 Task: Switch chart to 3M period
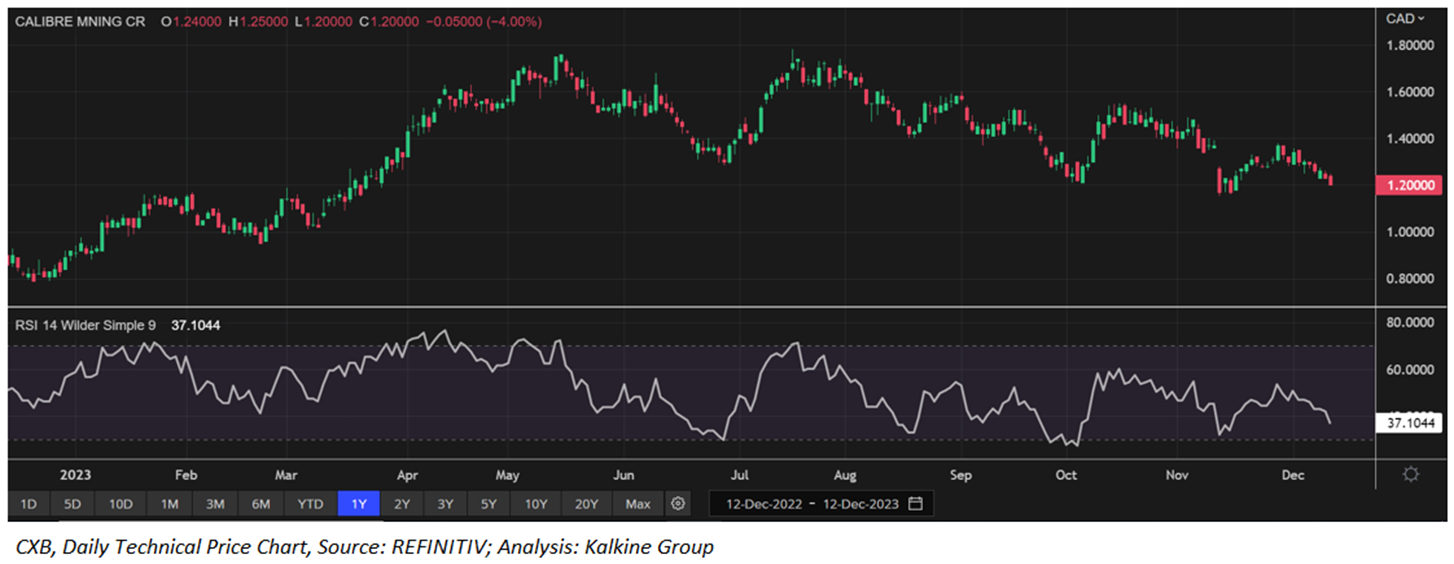[215, 504]
